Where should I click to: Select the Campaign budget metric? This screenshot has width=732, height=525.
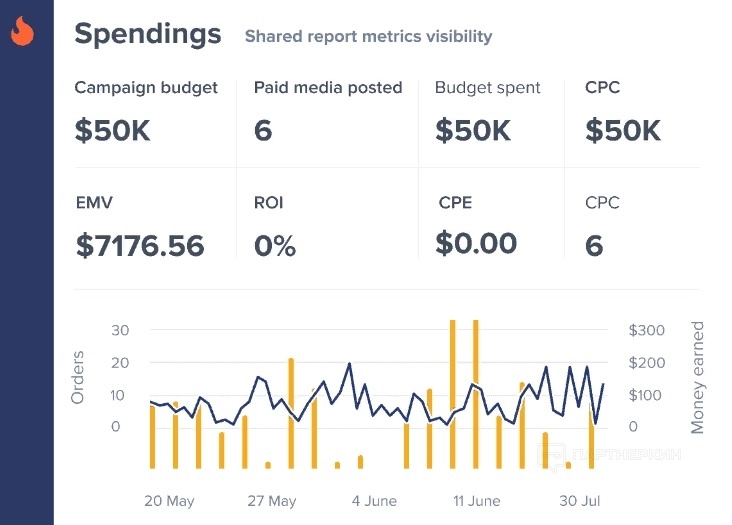click(146, 110)
